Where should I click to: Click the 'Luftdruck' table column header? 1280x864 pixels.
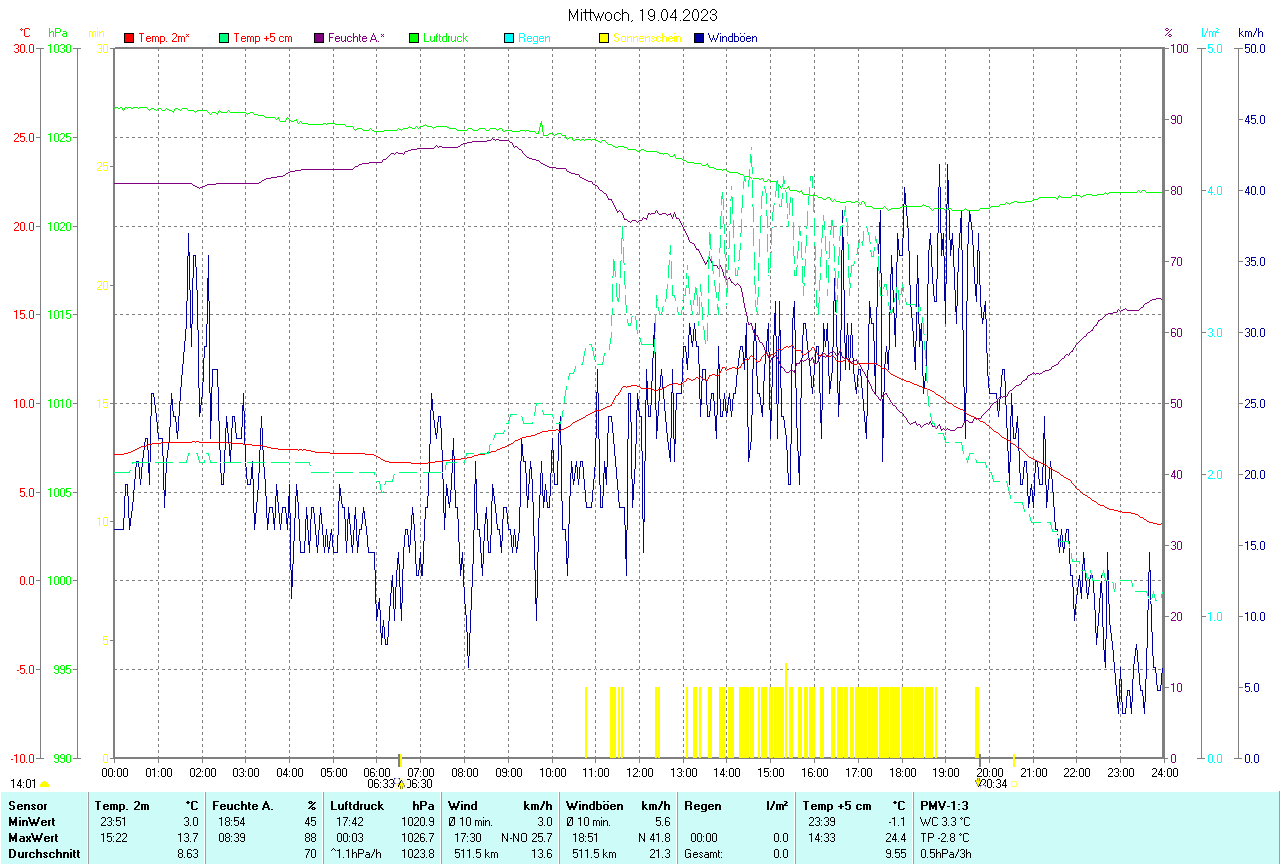tap(357, 805)
